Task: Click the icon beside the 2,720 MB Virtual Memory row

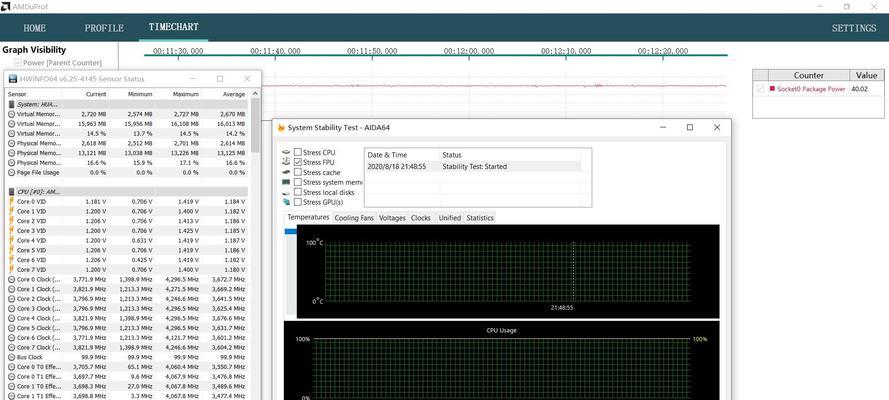Action: coord(12,114)
